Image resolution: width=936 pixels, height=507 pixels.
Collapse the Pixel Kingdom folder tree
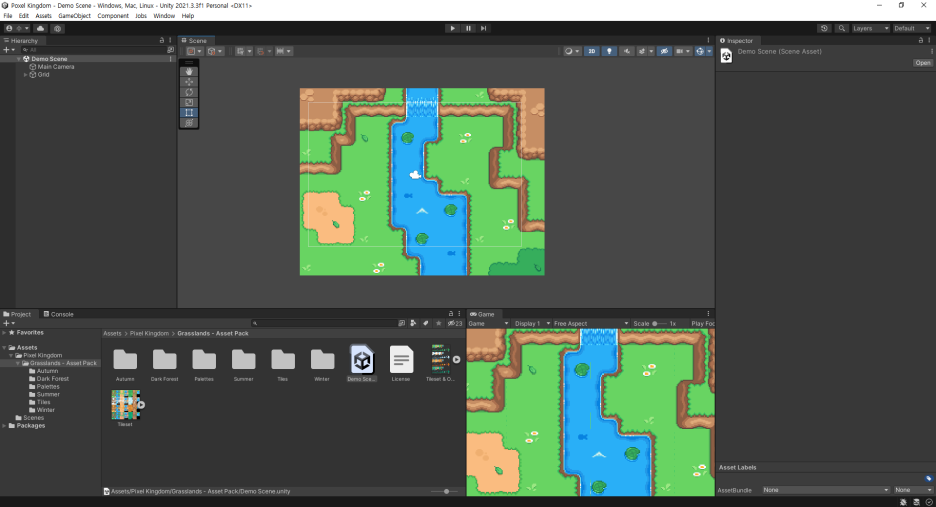coord(11,355)
